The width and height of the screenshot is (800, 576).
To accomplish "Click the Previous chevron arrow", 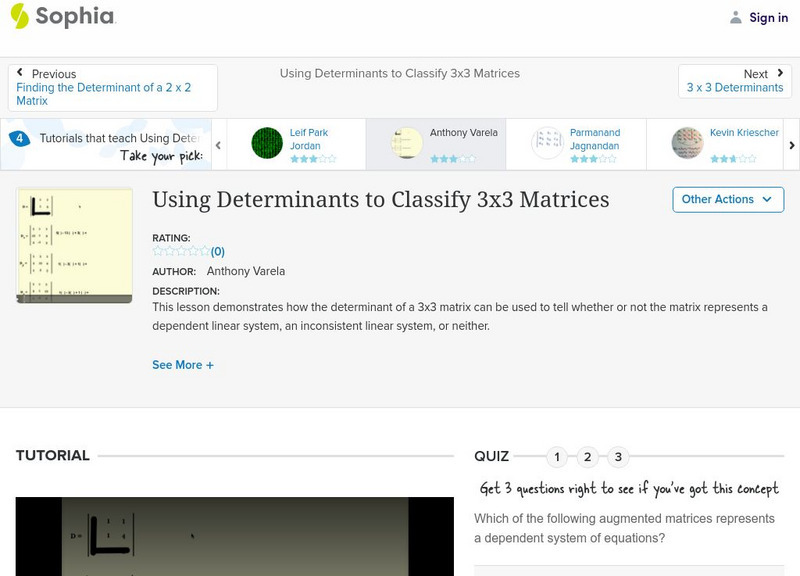I will point(19,72).
